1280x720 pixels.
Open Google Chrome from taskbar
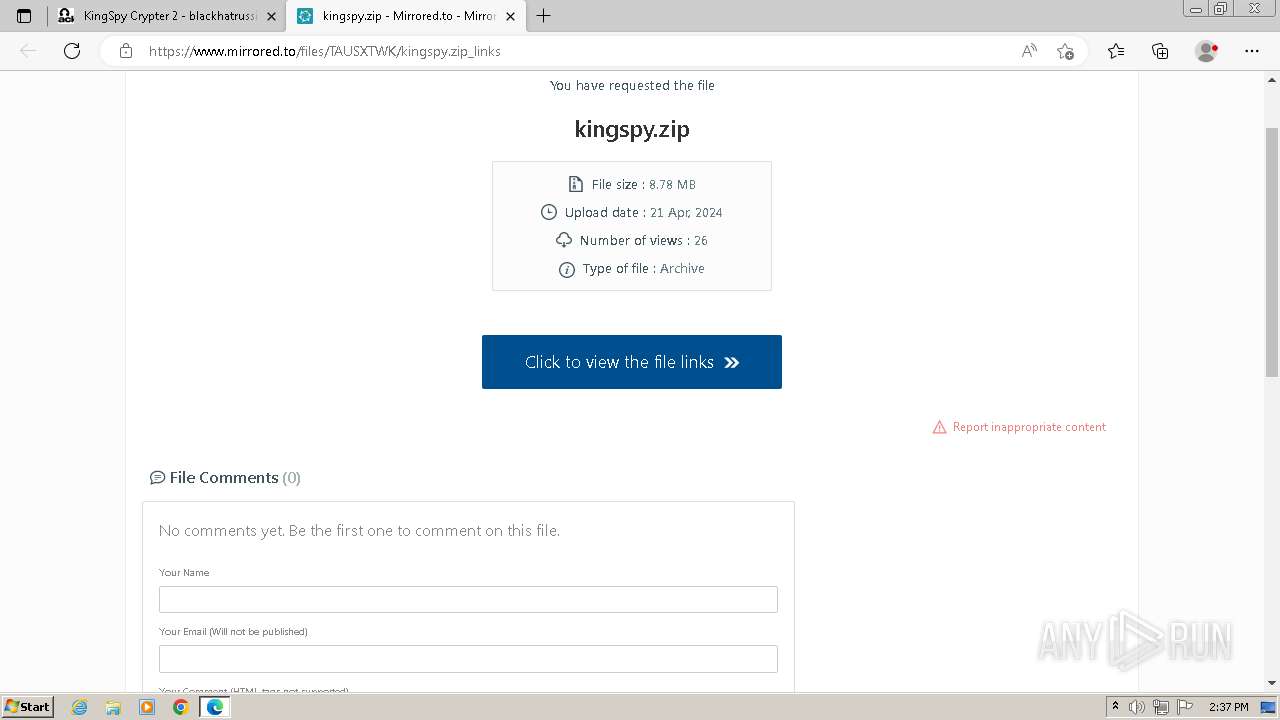[180, 707]
